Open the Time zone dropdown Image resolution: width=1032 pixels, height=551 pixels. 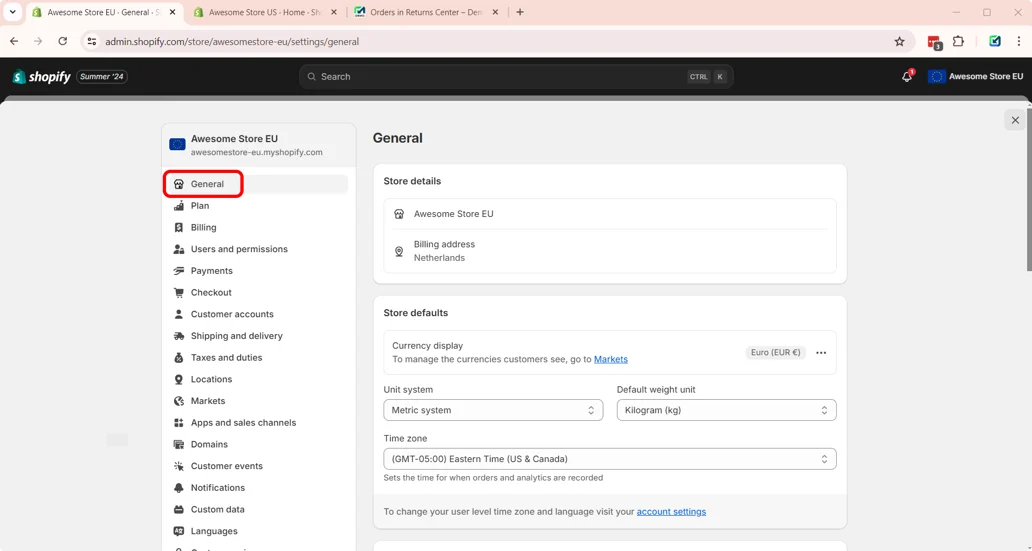(609, 459)
